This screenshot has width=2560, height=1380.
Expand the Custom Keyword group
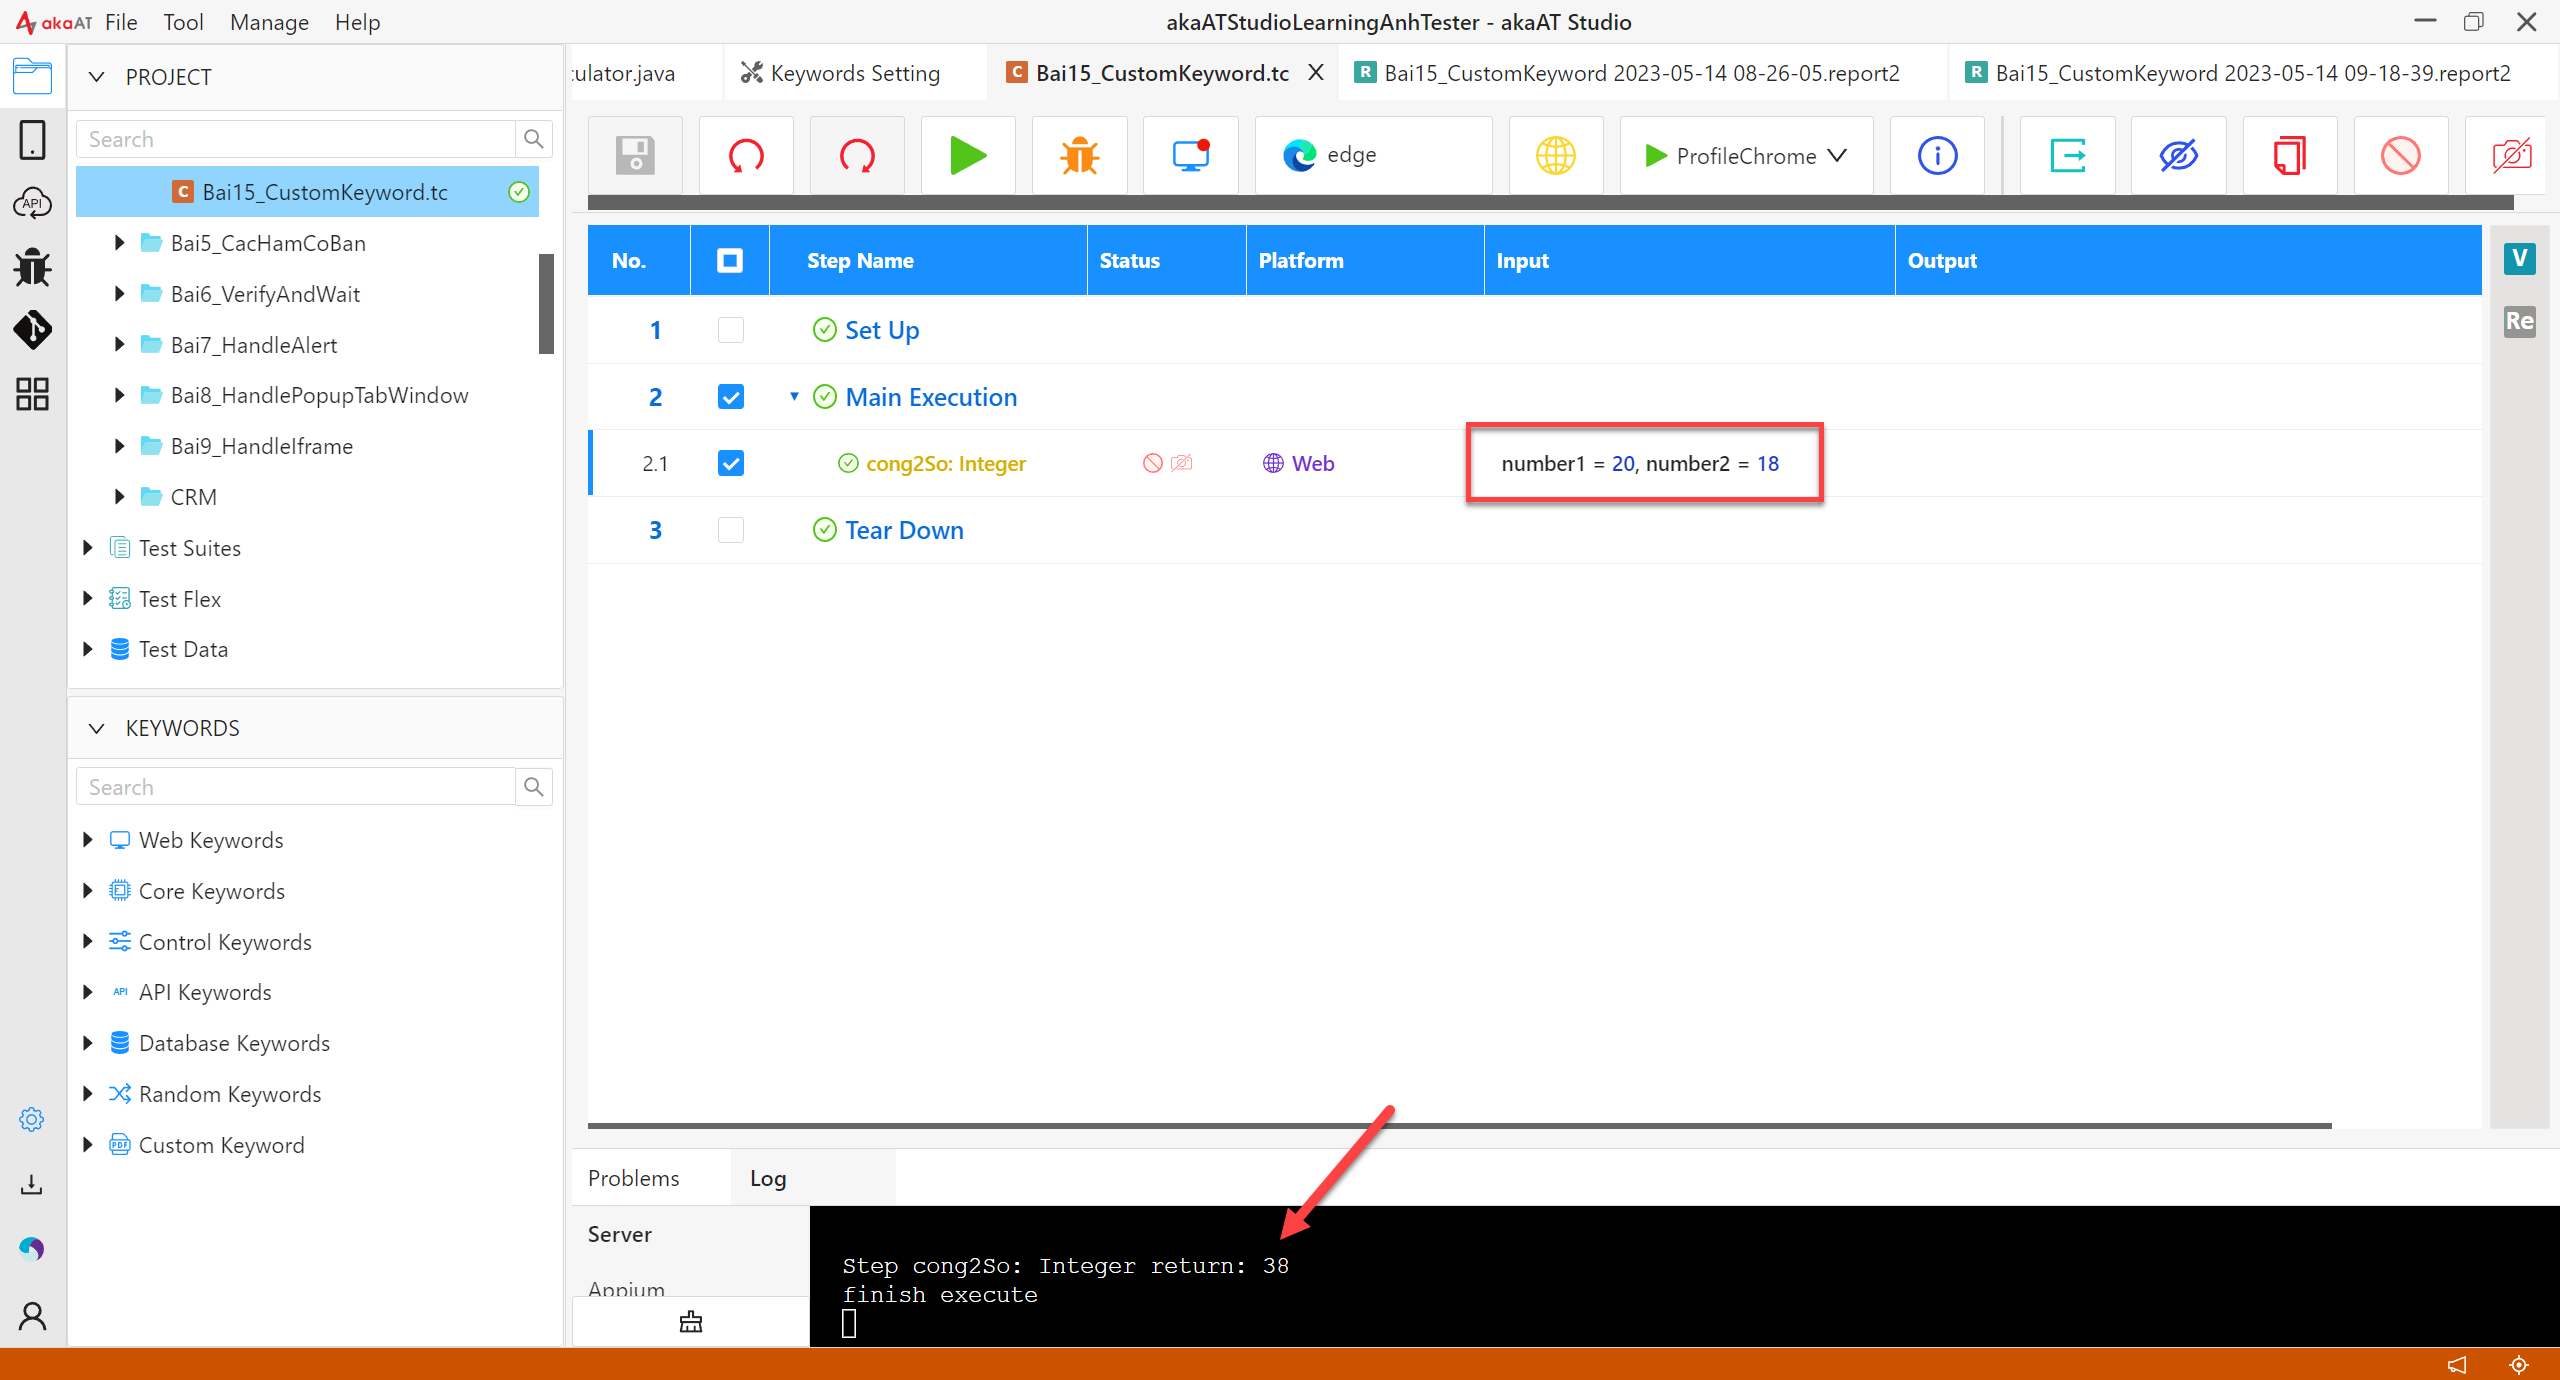point(87,1145)
